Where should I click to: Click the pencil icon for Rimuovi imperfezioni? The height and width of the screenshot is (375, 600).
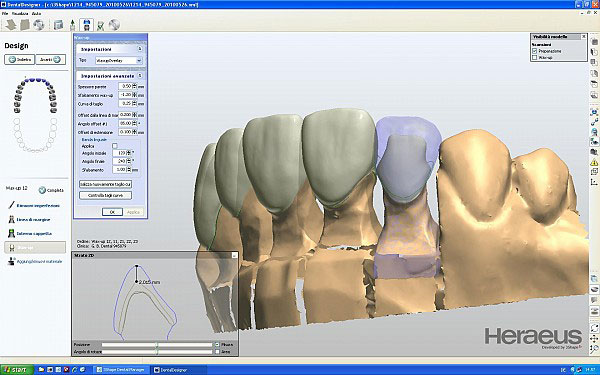pos(11,205)
